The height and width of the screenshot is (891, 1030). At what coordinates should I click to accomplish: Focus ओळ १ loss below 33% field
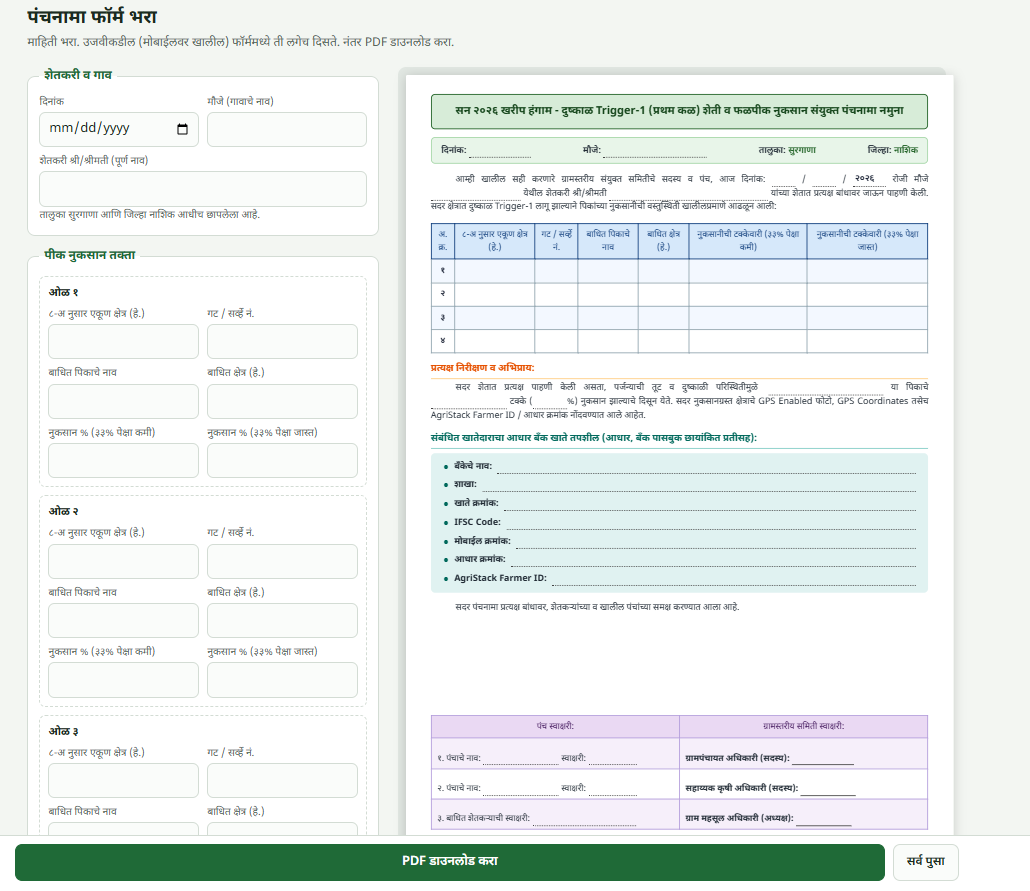click(123, 460)
